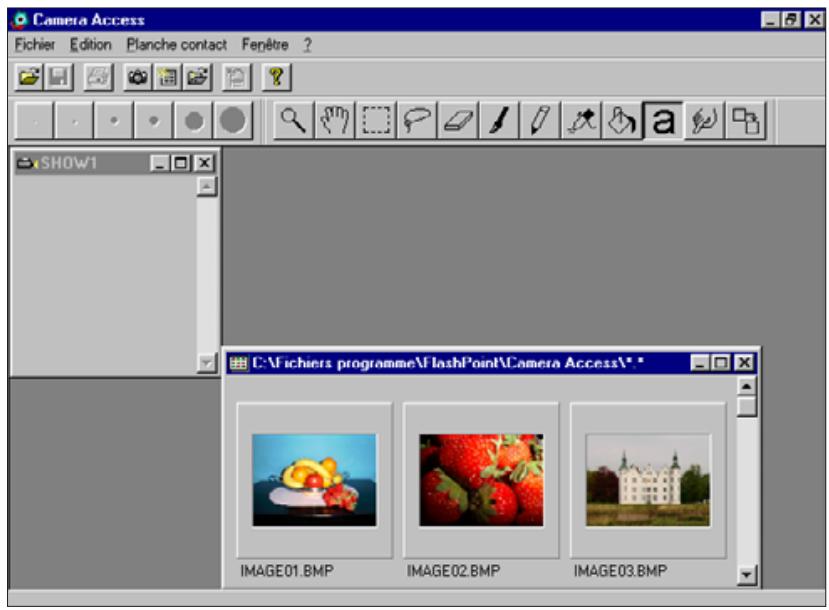Click the overlapping squares color tool
Screen dimensions: 829x610
pos(745,121)
